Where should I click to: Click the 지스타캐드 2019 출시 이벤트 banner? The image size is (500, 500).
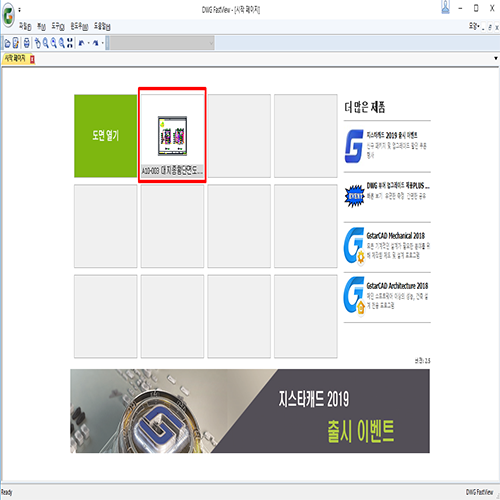(250, 411)
